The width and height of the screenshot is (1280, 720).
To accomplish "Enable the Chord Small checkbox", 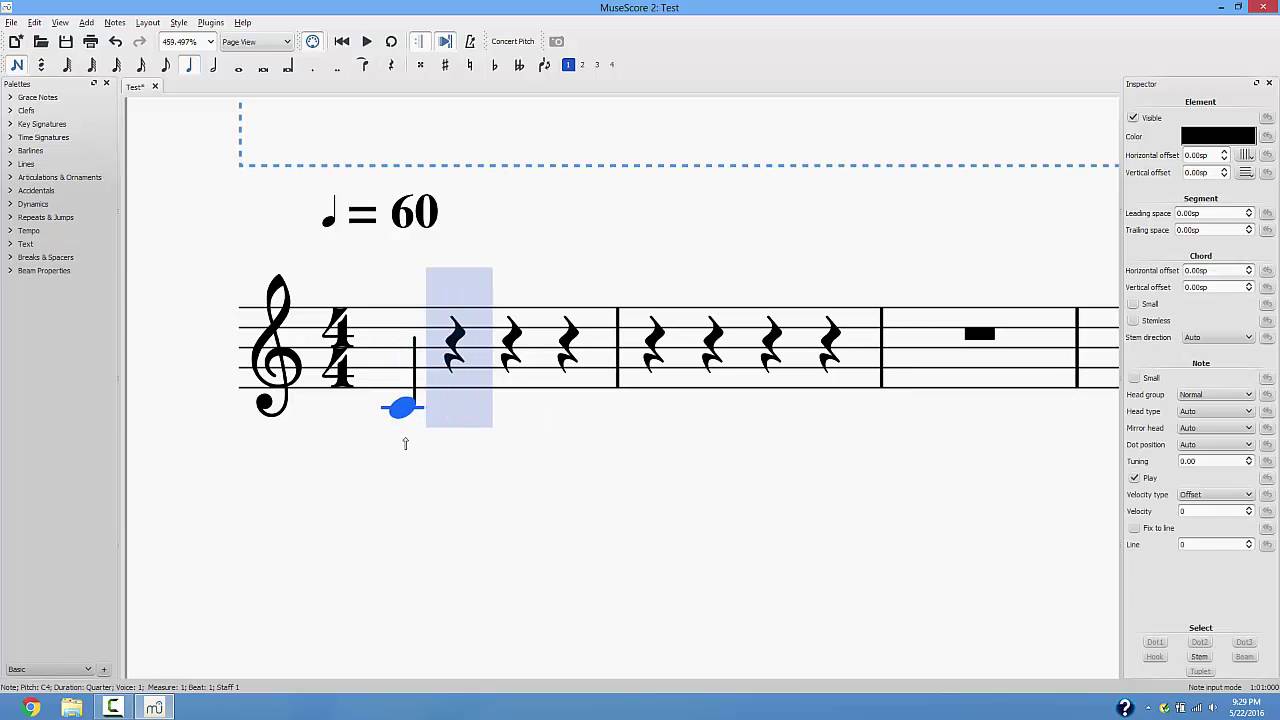I will coord(1133,304).
